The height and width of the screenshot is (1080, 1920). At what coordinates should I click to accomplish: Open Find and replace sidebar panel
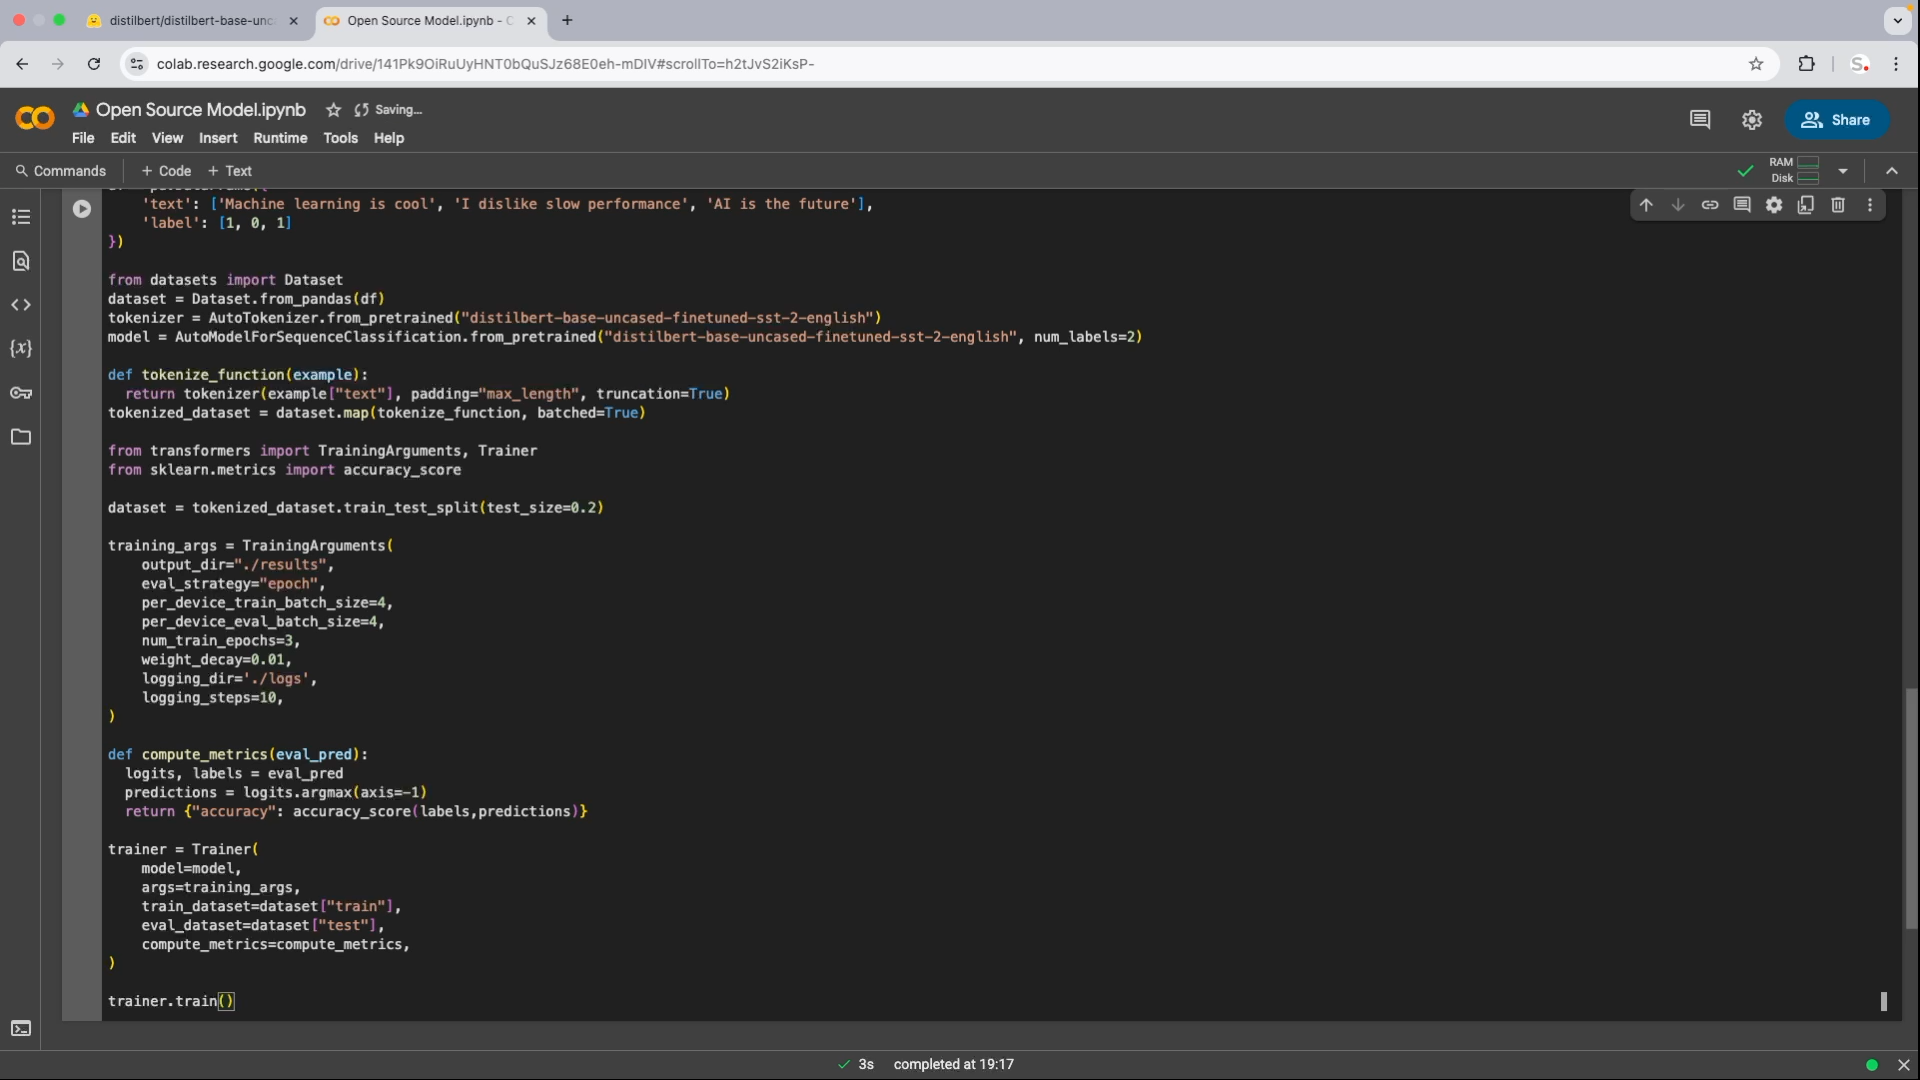[21, 261]
